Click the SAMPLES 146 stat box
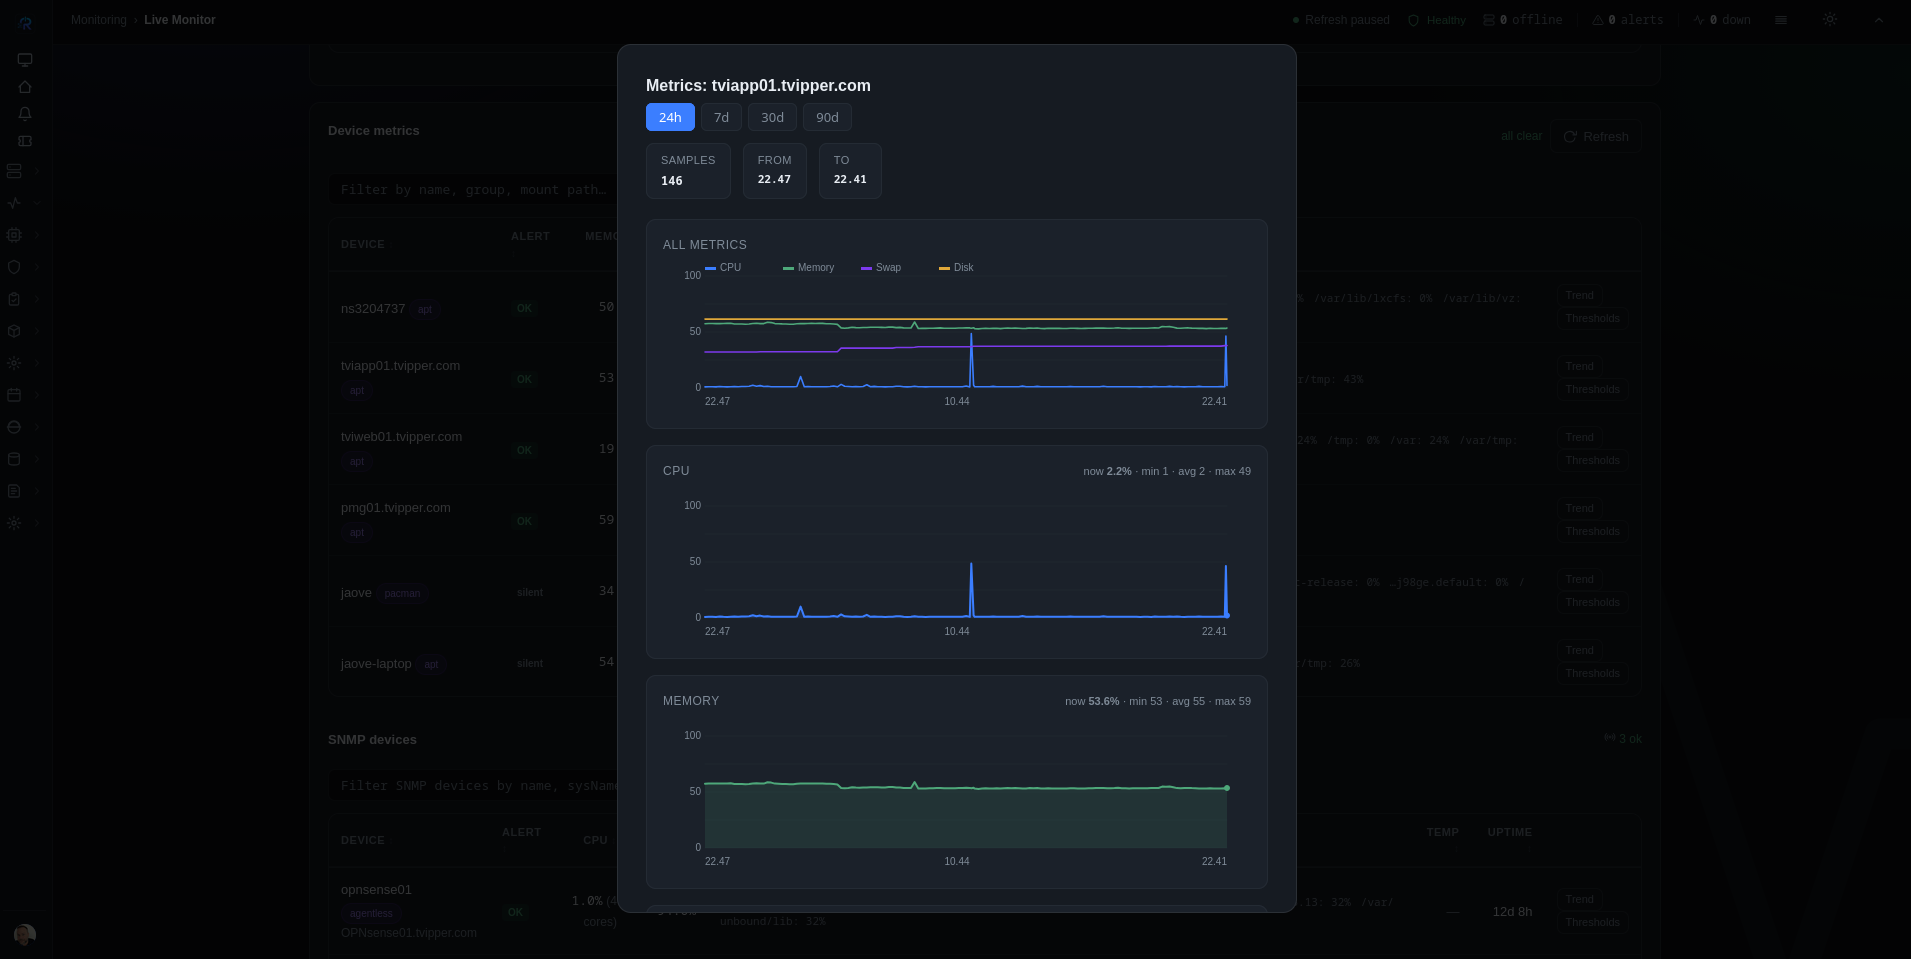 coord(688,171)
